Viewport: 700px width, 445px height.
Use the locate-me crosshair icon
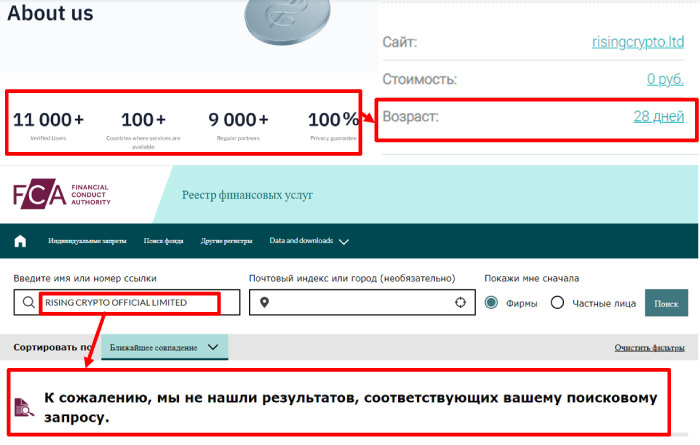tap(460, 303)
